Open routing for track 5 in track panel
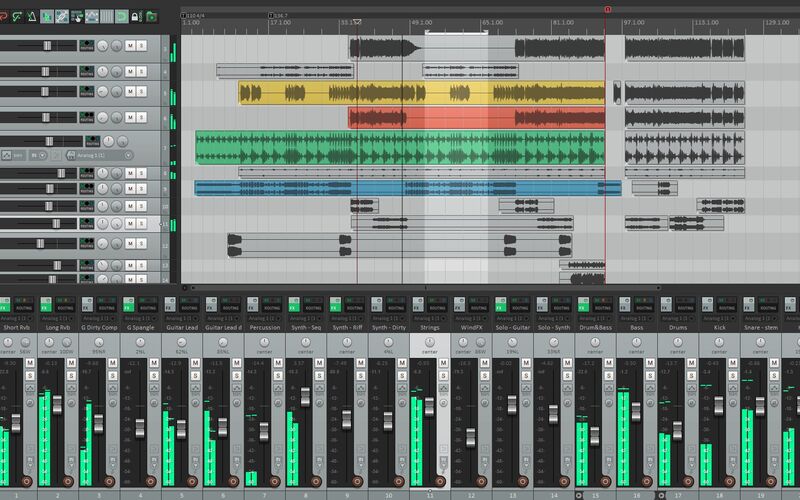Viewport: 800px width, 500px height. pos(87,91)
